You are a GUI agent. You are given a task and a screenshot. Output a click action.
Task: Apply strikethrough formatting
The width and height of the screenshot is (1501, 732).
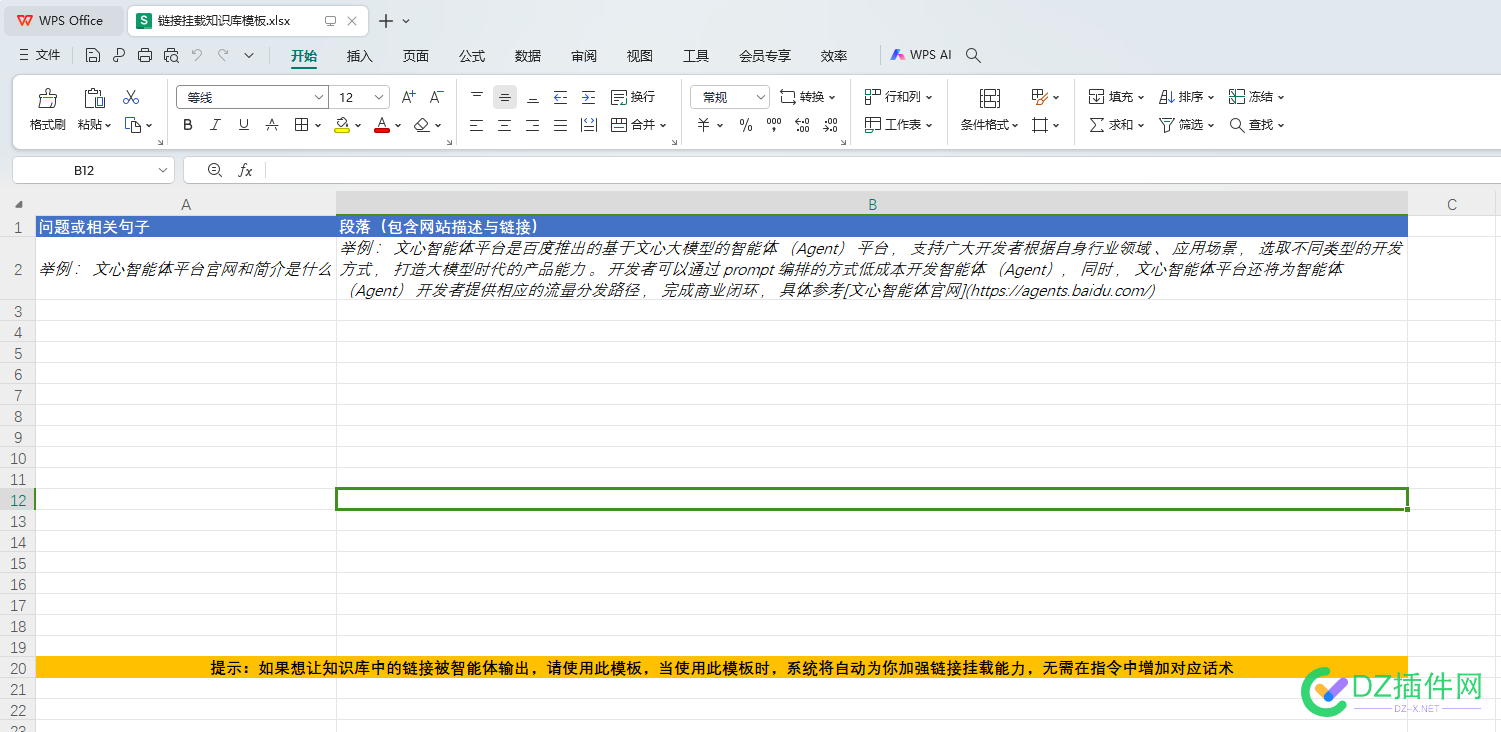pos(272,125)
